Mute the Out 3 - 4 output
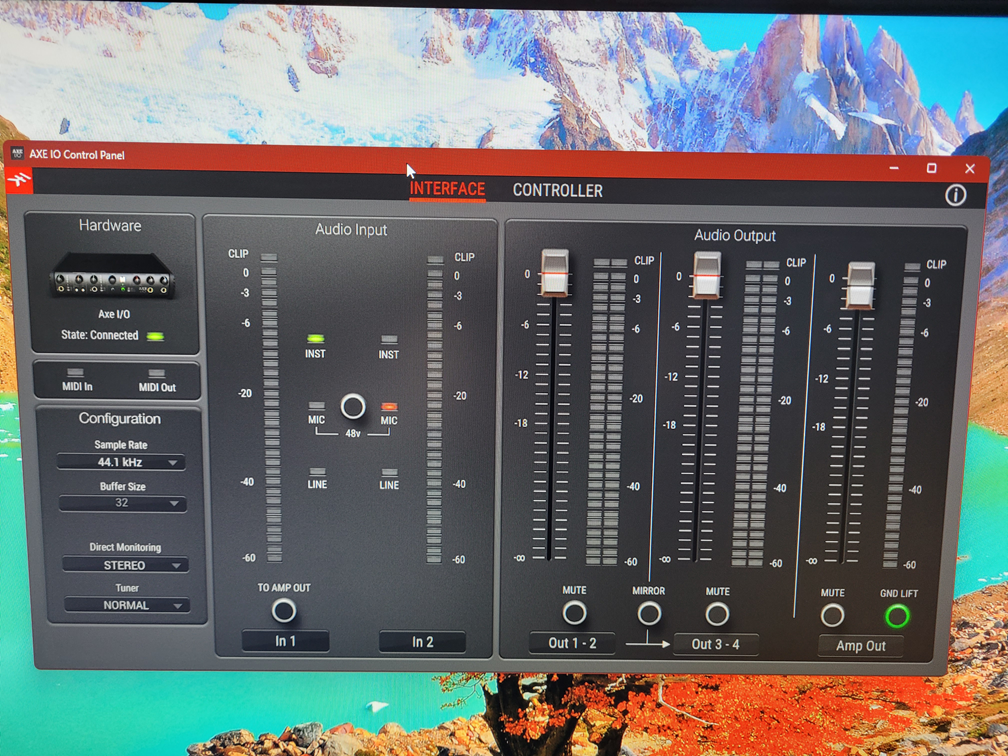The width and height of the screenshot is (1008, 756). [717, 613]
